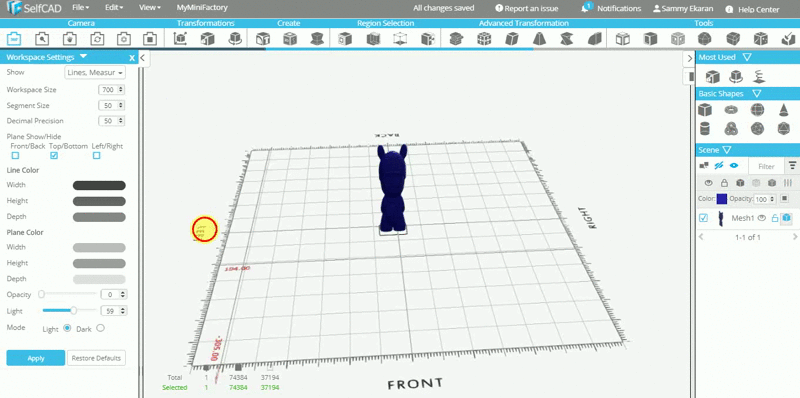The image size is (800, 398).
Task: Open the File menu
Action: 81,8
